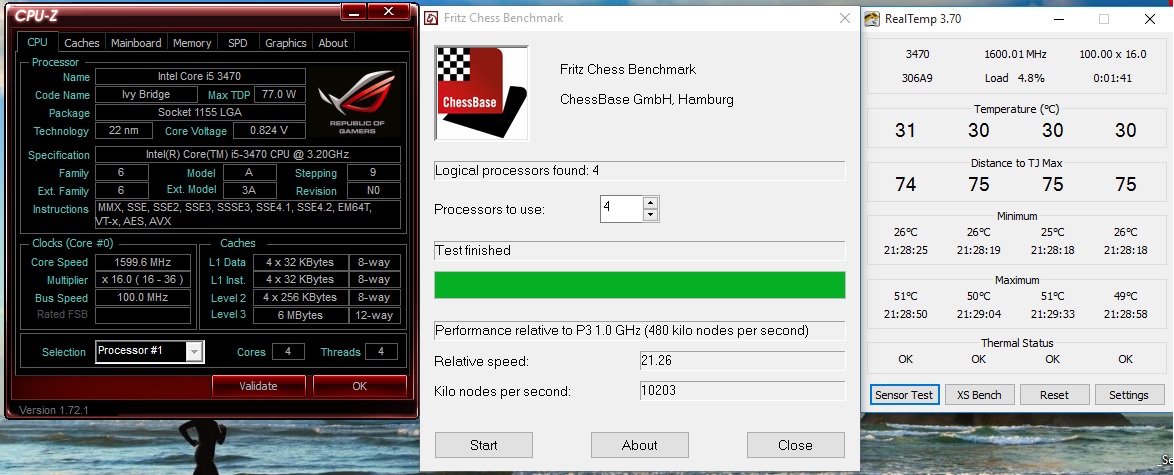The height and width of the screenshot is (475, 1174).
Task: Click the OK button in CPU-Z
Action: coord(359,386)
